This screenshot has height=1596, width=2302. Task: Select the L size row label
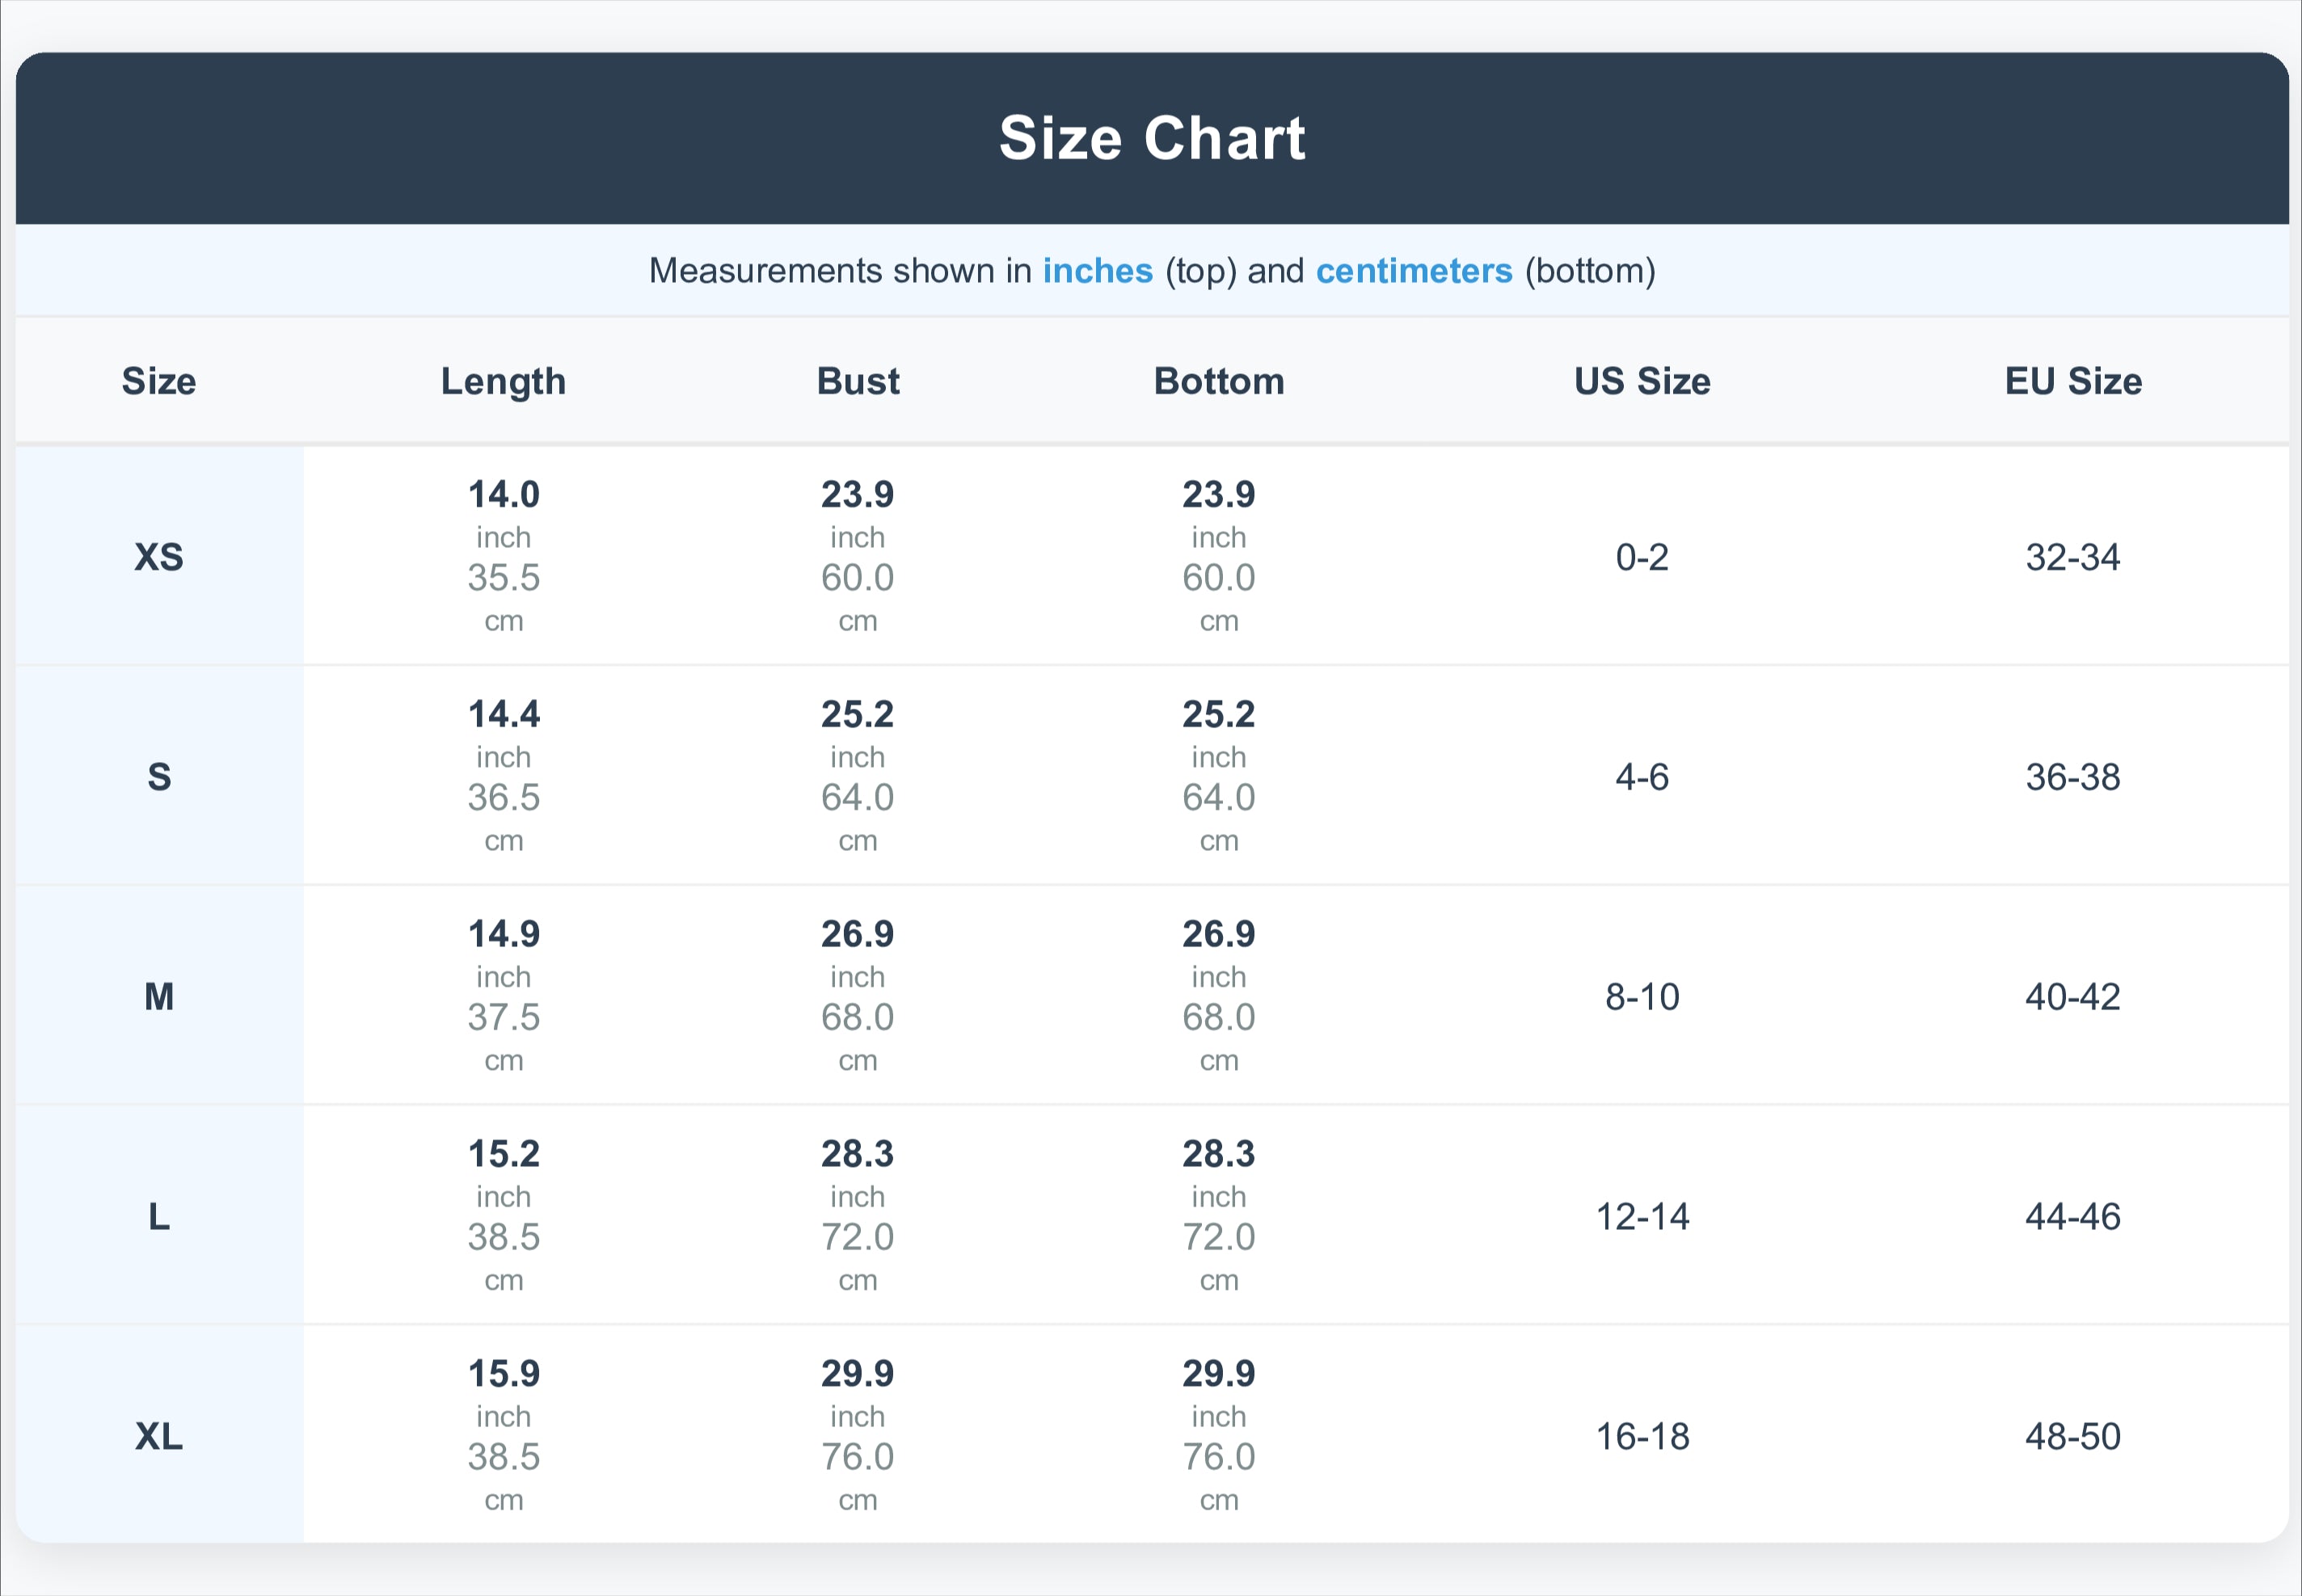tap(159, 1217)
